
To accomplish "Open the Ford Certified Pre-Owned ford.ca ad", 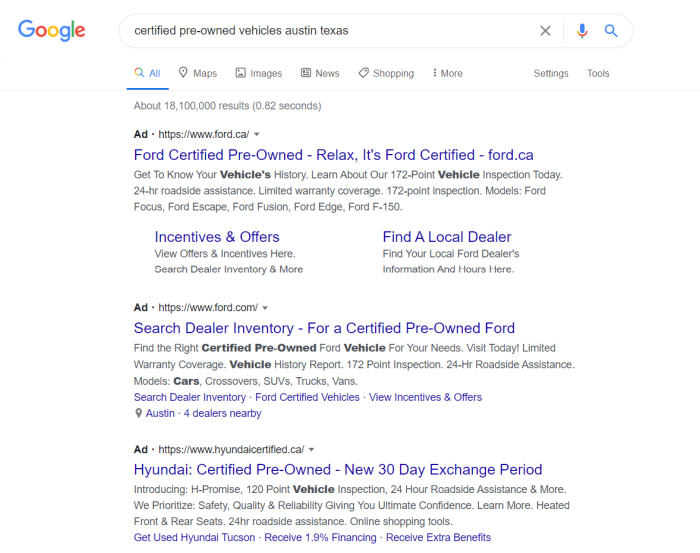I will coord(333,155).
